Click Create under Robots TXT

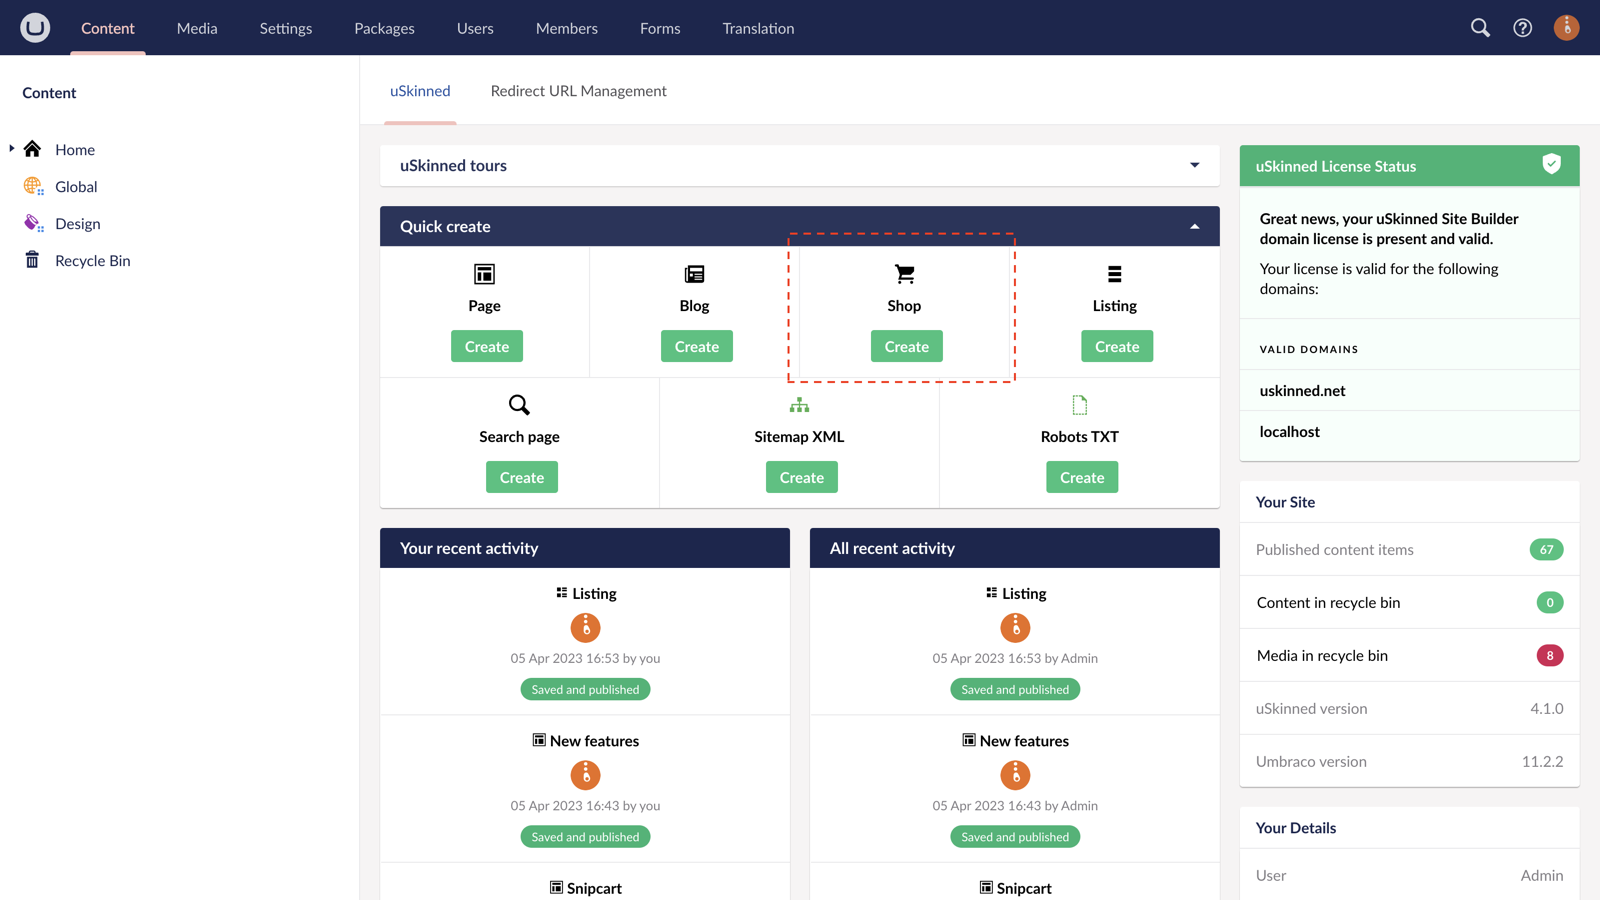[1081, 477]
